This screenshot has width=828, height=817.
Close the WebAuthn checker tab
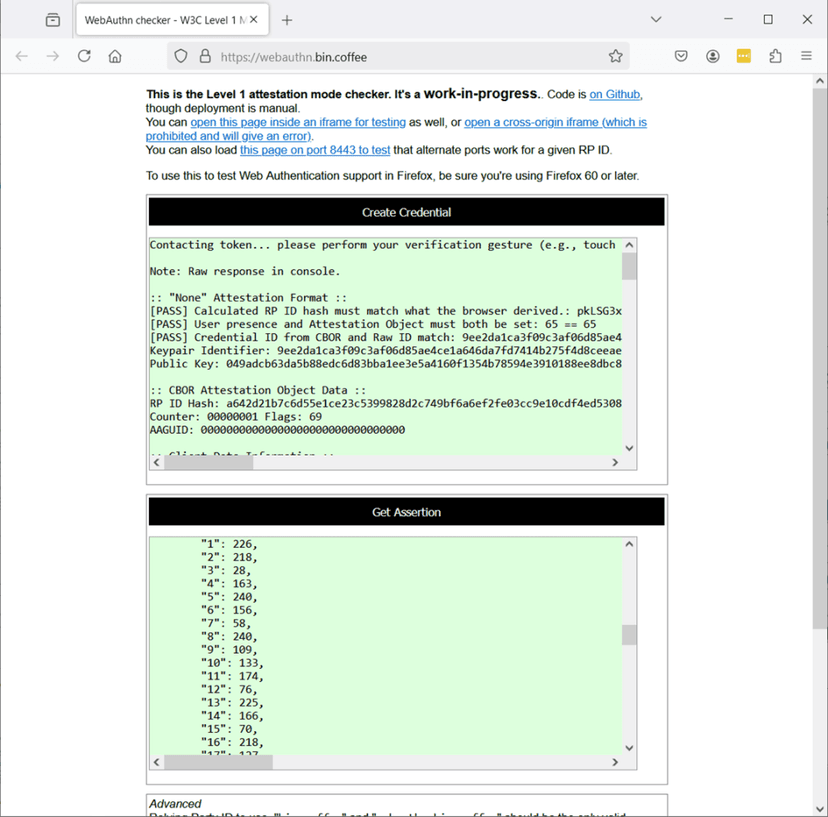point(254,20)
